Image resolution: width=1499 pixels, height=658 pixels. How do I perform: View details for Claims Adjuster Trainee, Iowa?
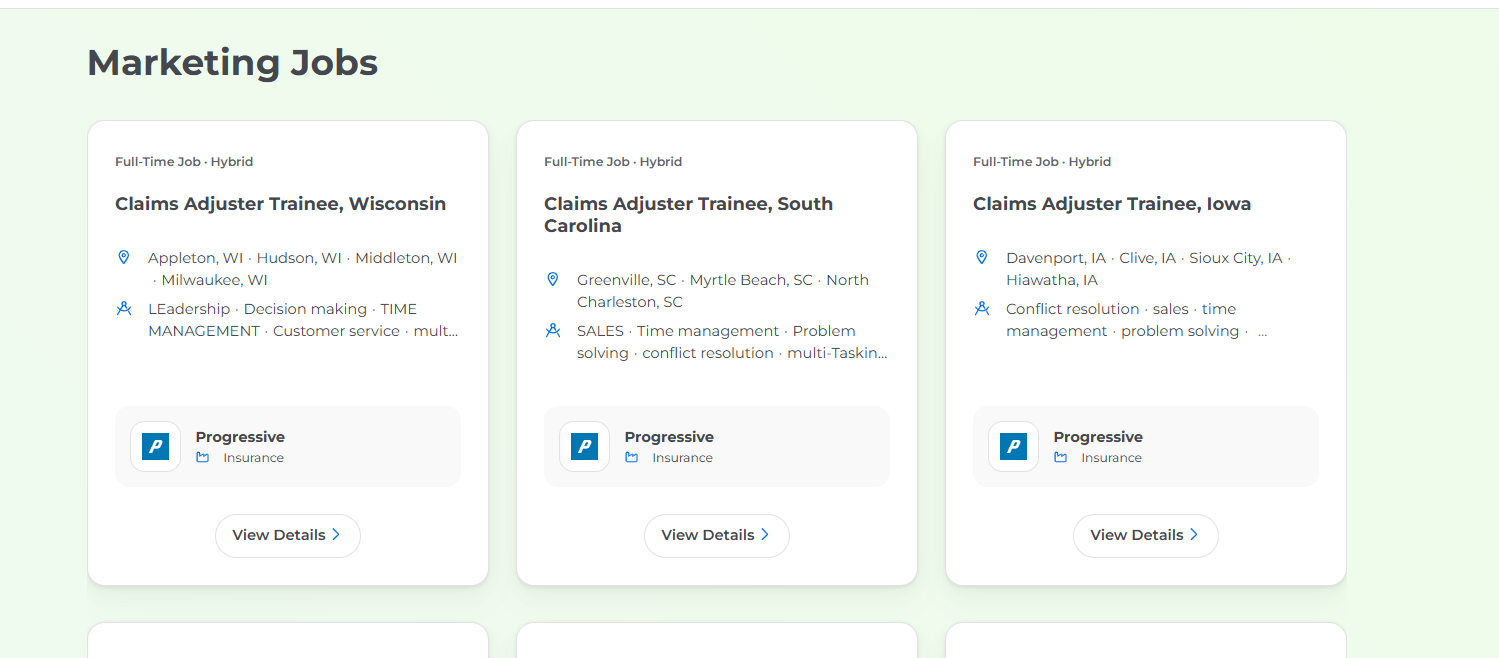coord(1145,535)
